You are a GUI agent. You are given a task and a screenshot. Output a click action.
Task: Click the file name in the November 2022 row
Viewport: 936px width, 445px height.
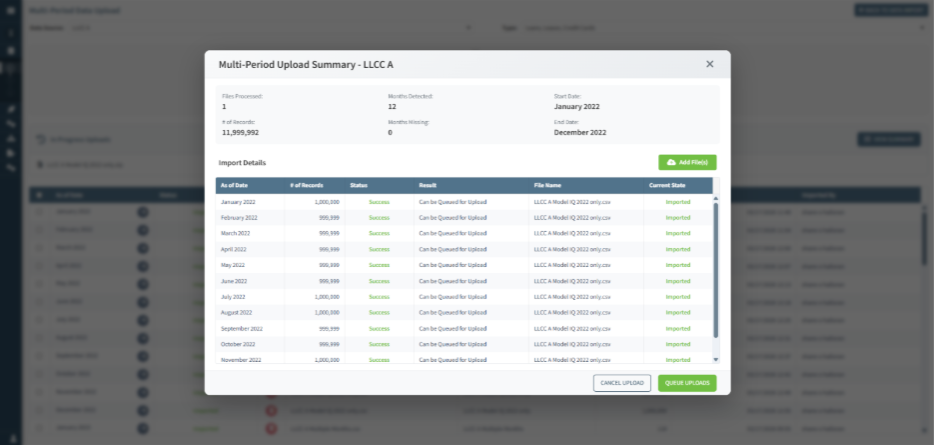point(572,360)
